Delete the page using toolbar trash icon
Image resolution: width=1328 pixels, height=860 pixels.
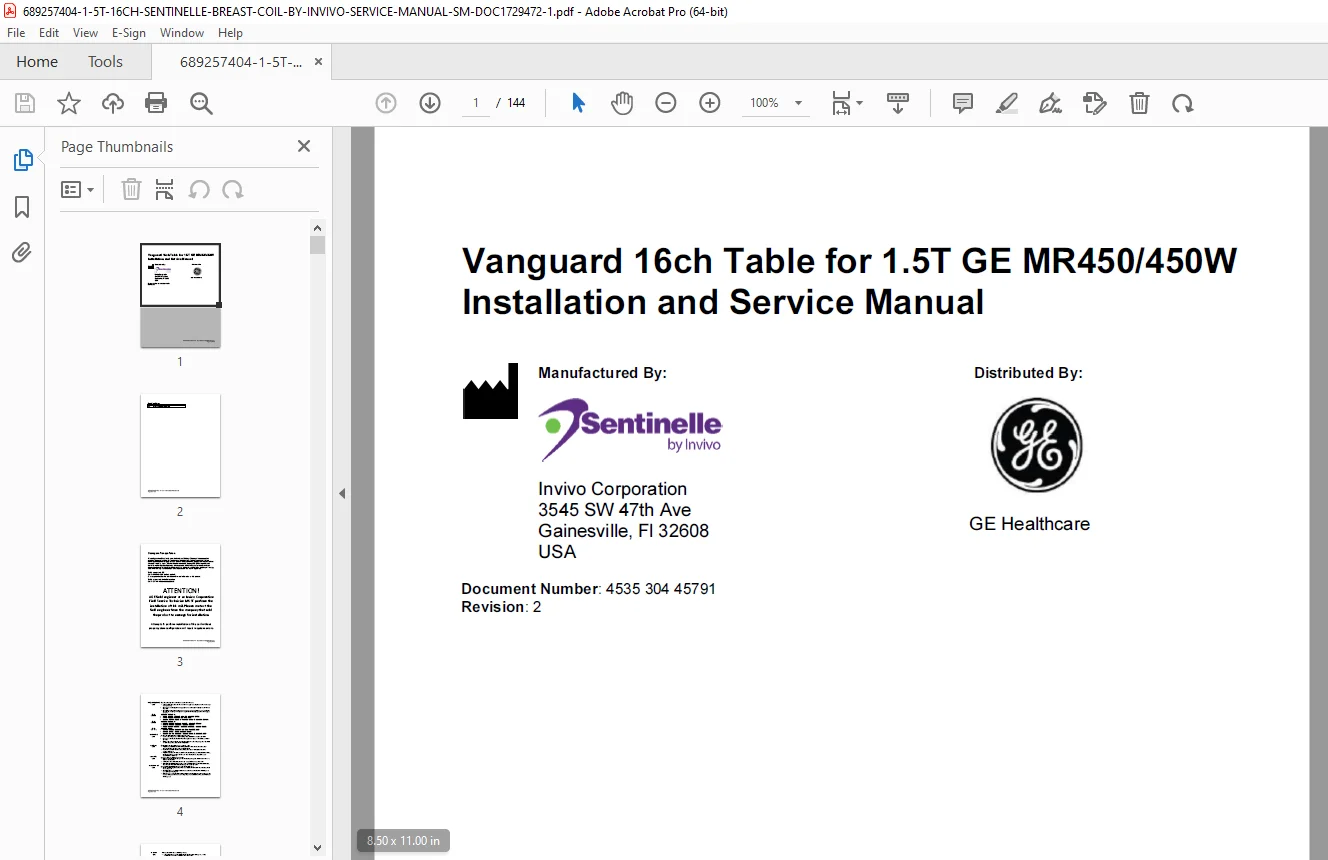tap(1139, 103)
